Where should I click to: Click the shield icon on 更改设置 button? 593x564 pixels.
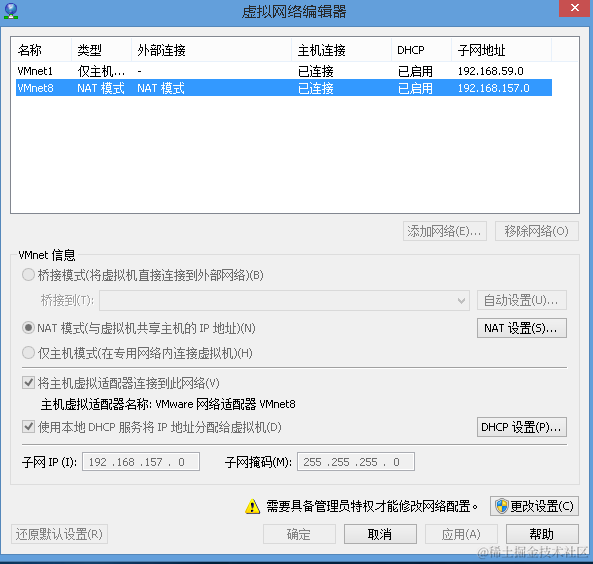click(x=501, y=506)
